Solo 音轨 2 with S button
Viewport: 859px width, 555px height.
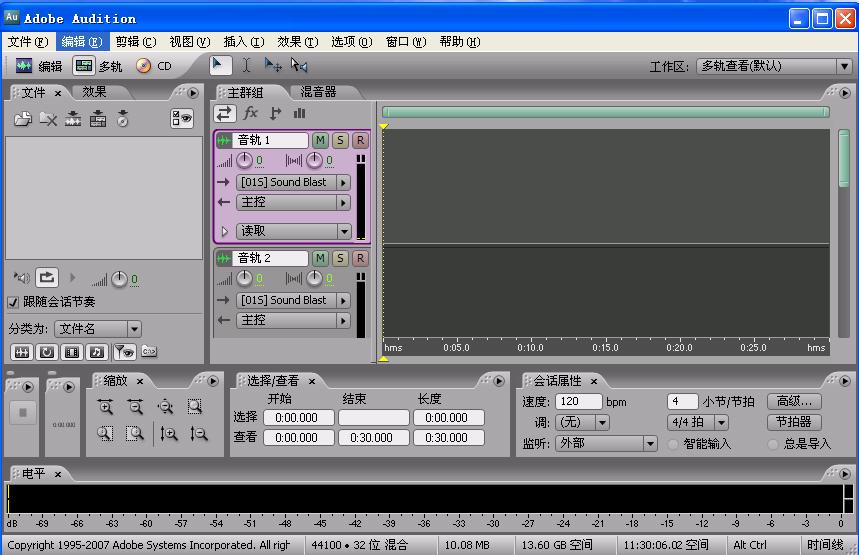point(340,258)
